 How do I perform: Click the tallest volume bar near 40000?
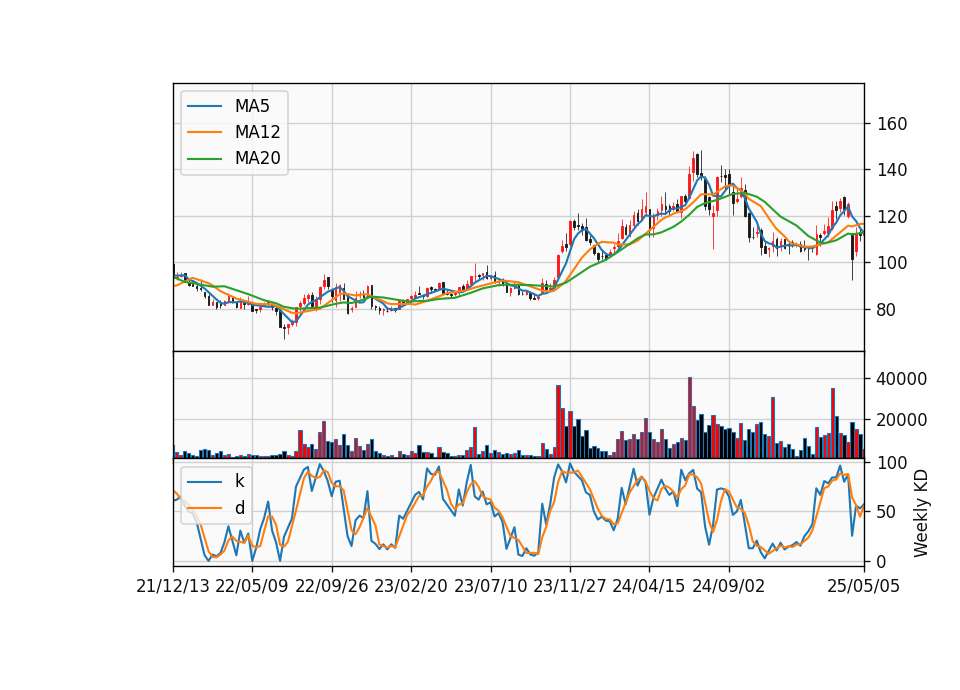pos(690,418)
